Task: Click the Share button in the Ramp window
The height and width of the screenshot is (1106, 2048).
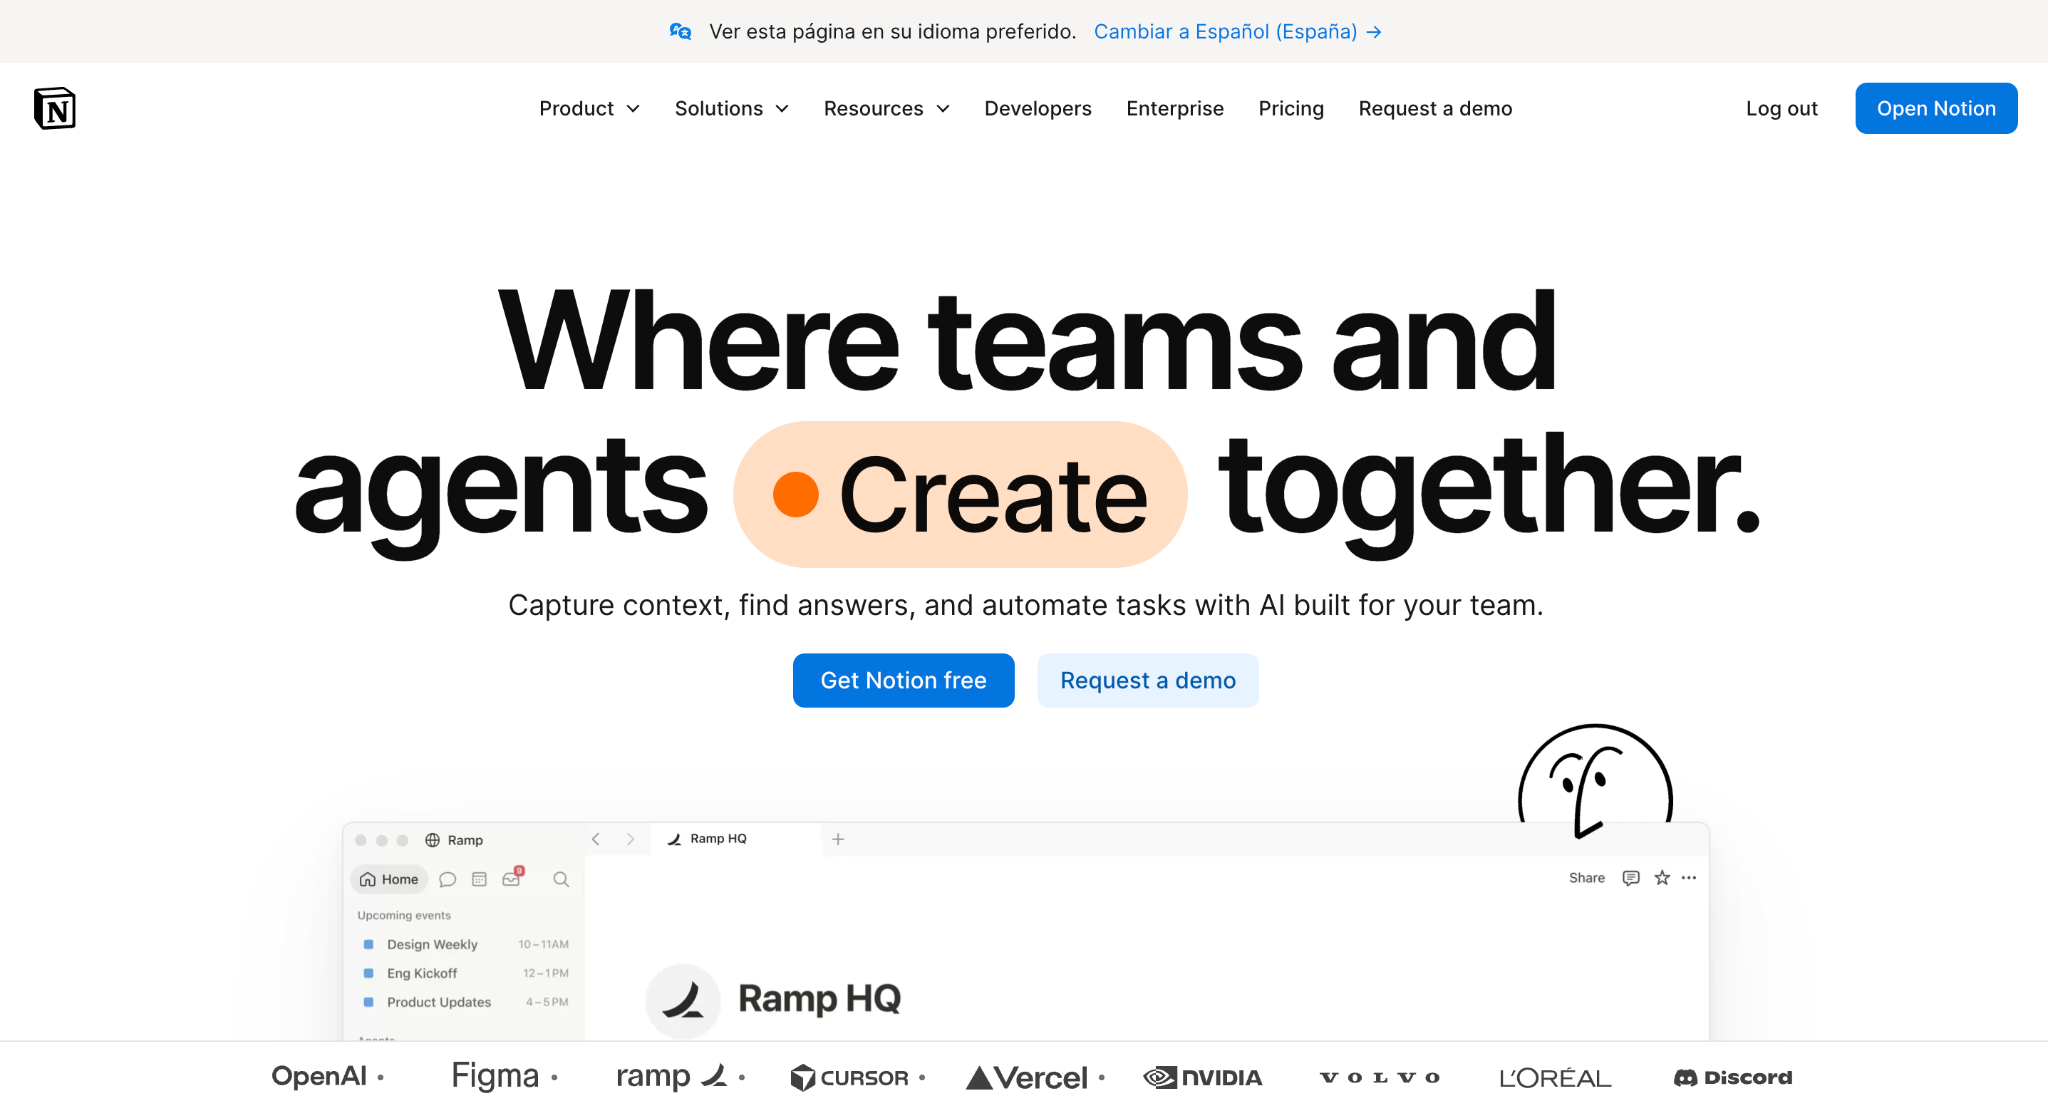Action: point(1586,878)
